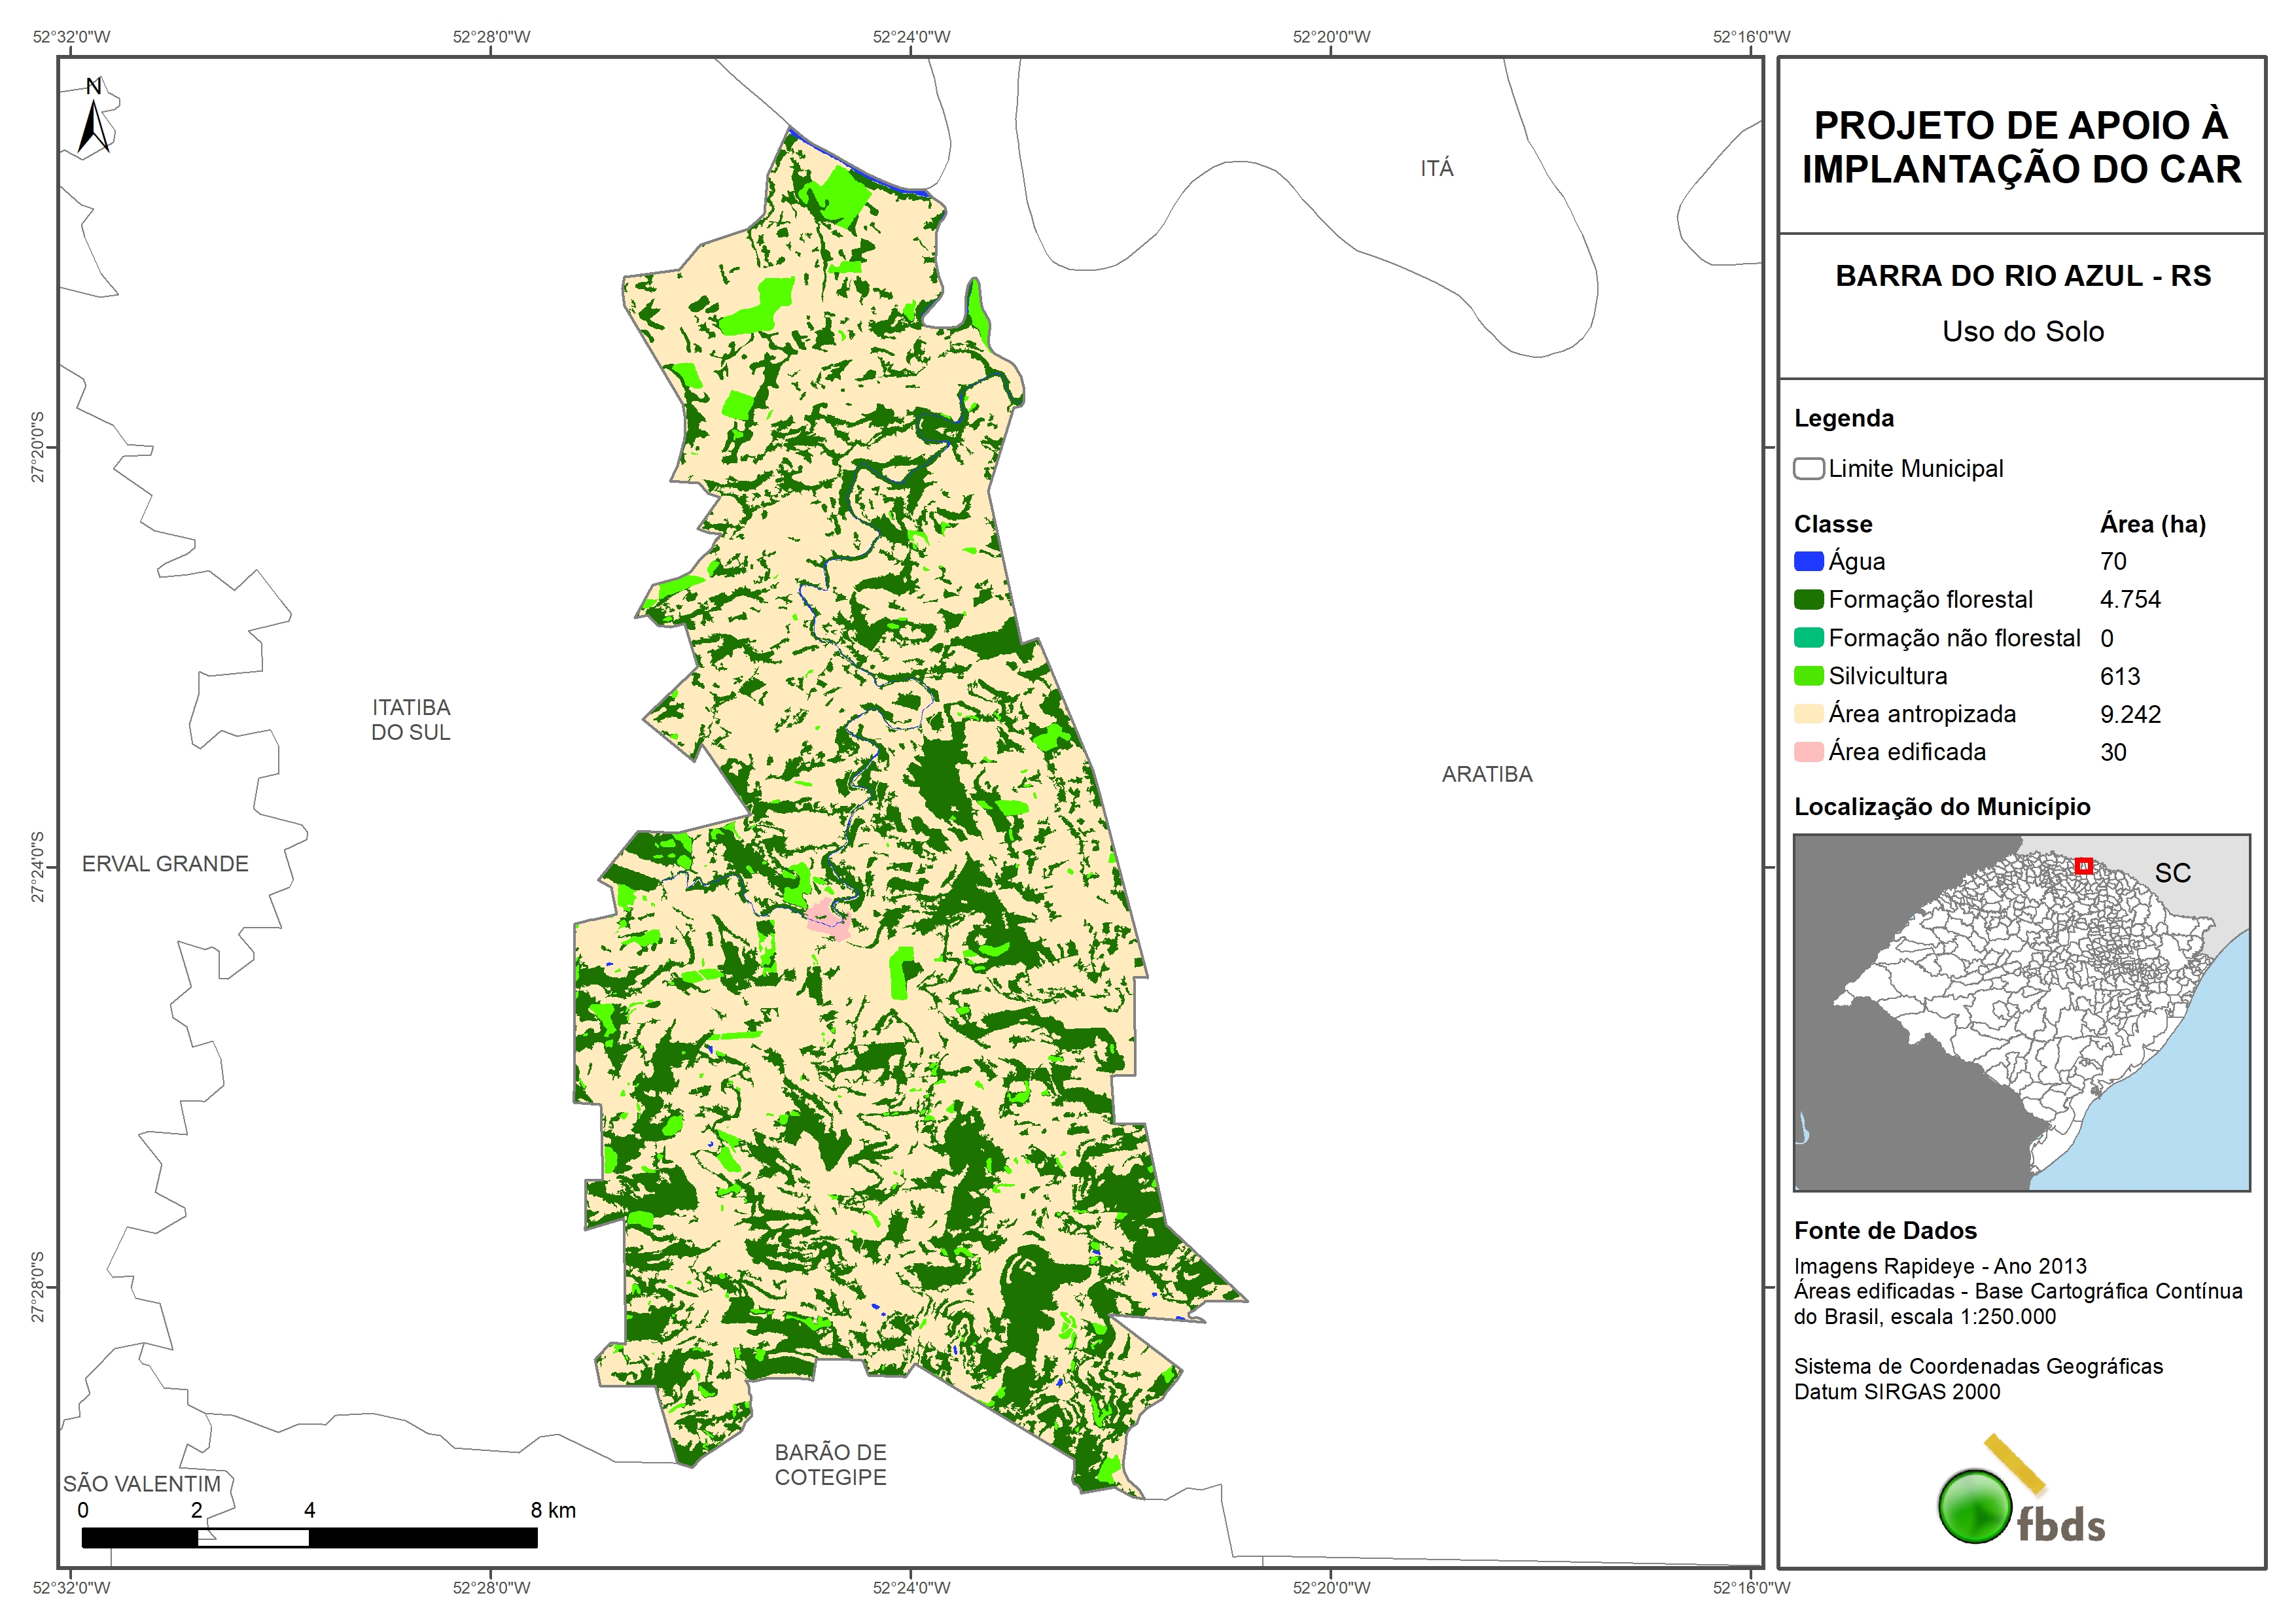Click the Limite Municipal legend symbol
Image resolution: width=2296 pixels, height=1623 pixels.
[1808, 469]
